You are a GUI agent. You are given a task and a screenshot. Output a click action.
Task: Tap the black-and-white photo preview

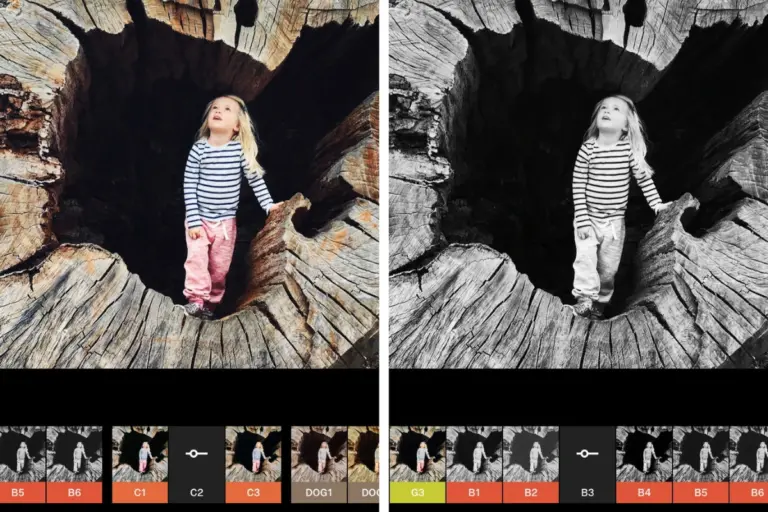579,184
